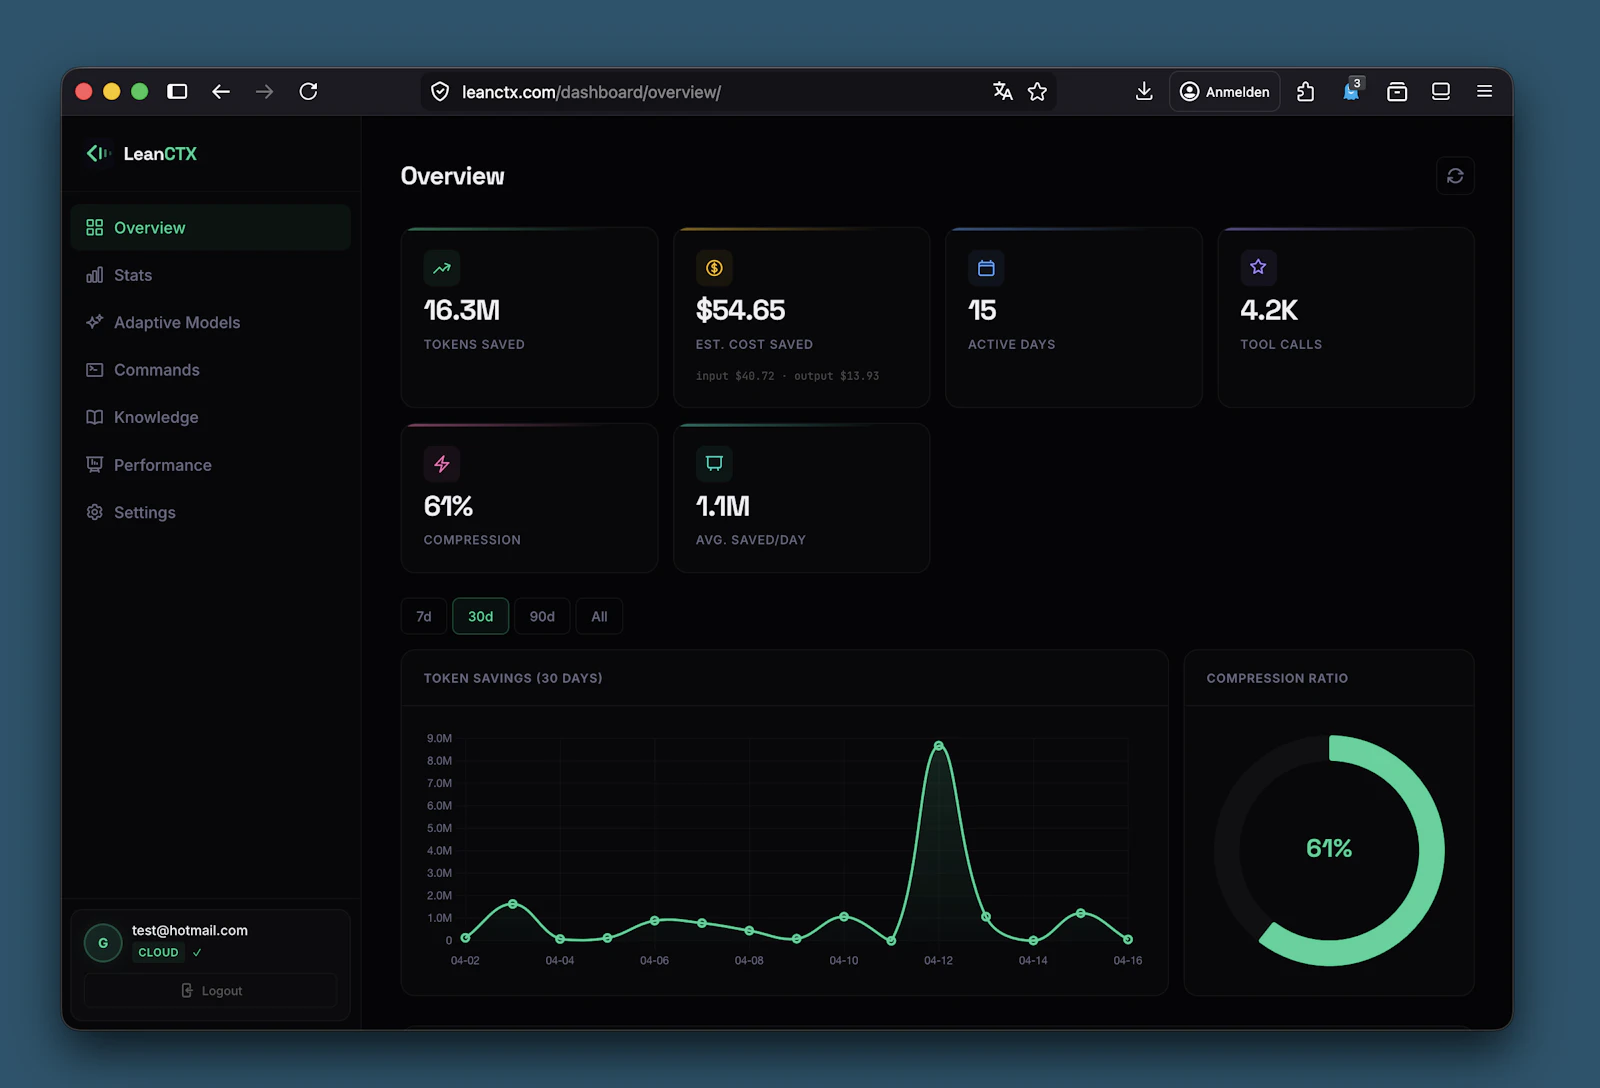This screenshot has width=1600, height=1088.
Task: Select the 7d time range
Action: 423,616
